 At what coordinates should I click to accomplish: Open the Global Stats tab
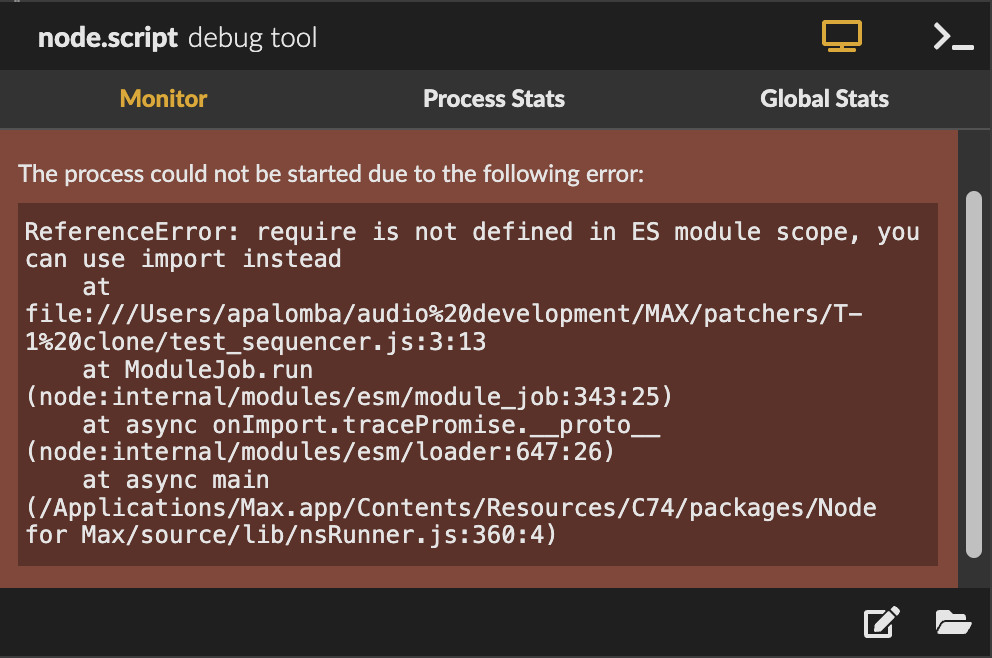(824, 99)
